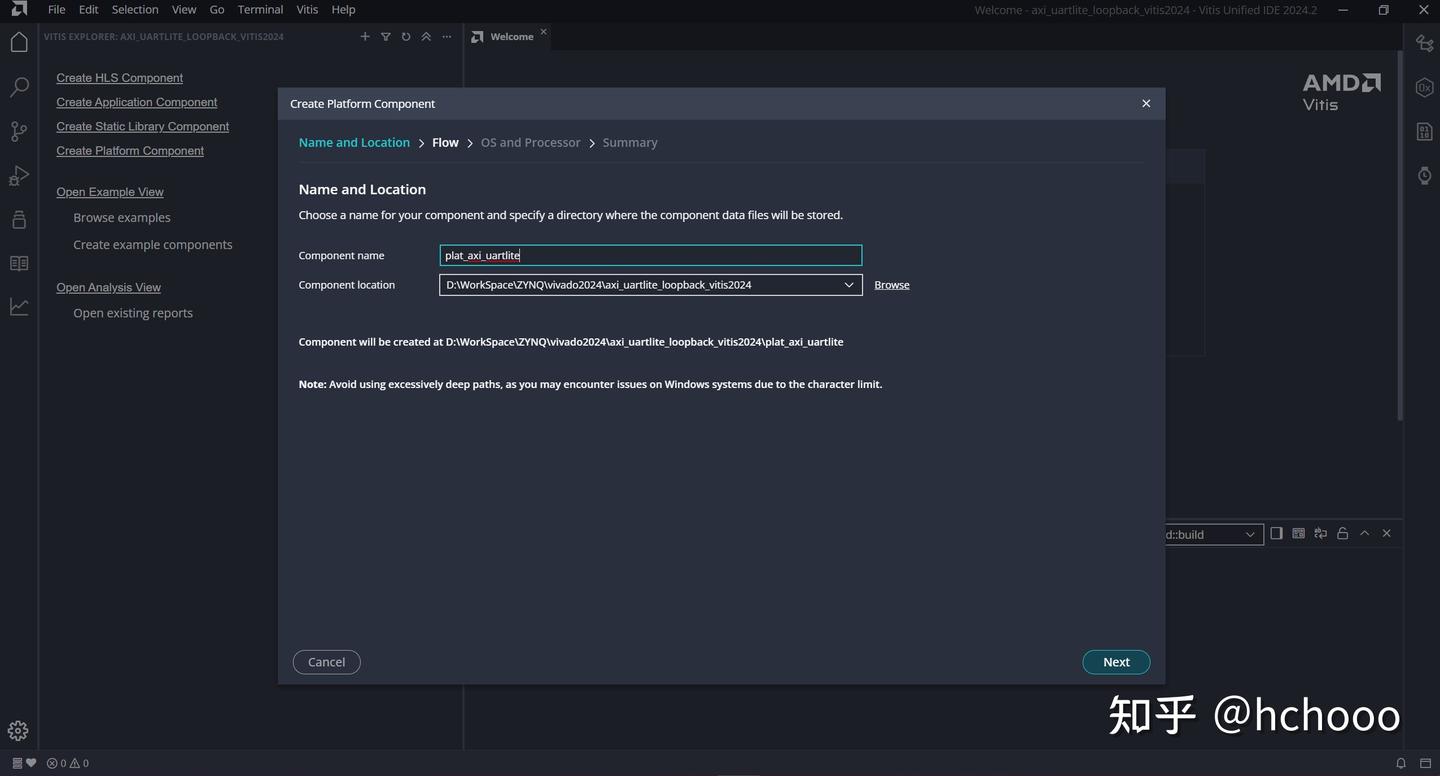The height and width of the screenshot is (776, 1440).
Task: Open the open-book icon in activity bar
Action: click(x=19, y=264)
